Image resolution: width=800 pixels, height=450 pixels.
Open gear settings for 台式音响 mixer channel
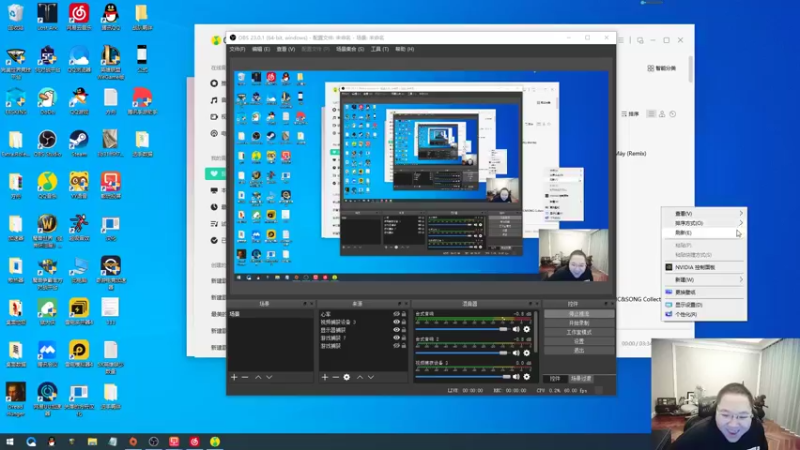tap(527, 329)
